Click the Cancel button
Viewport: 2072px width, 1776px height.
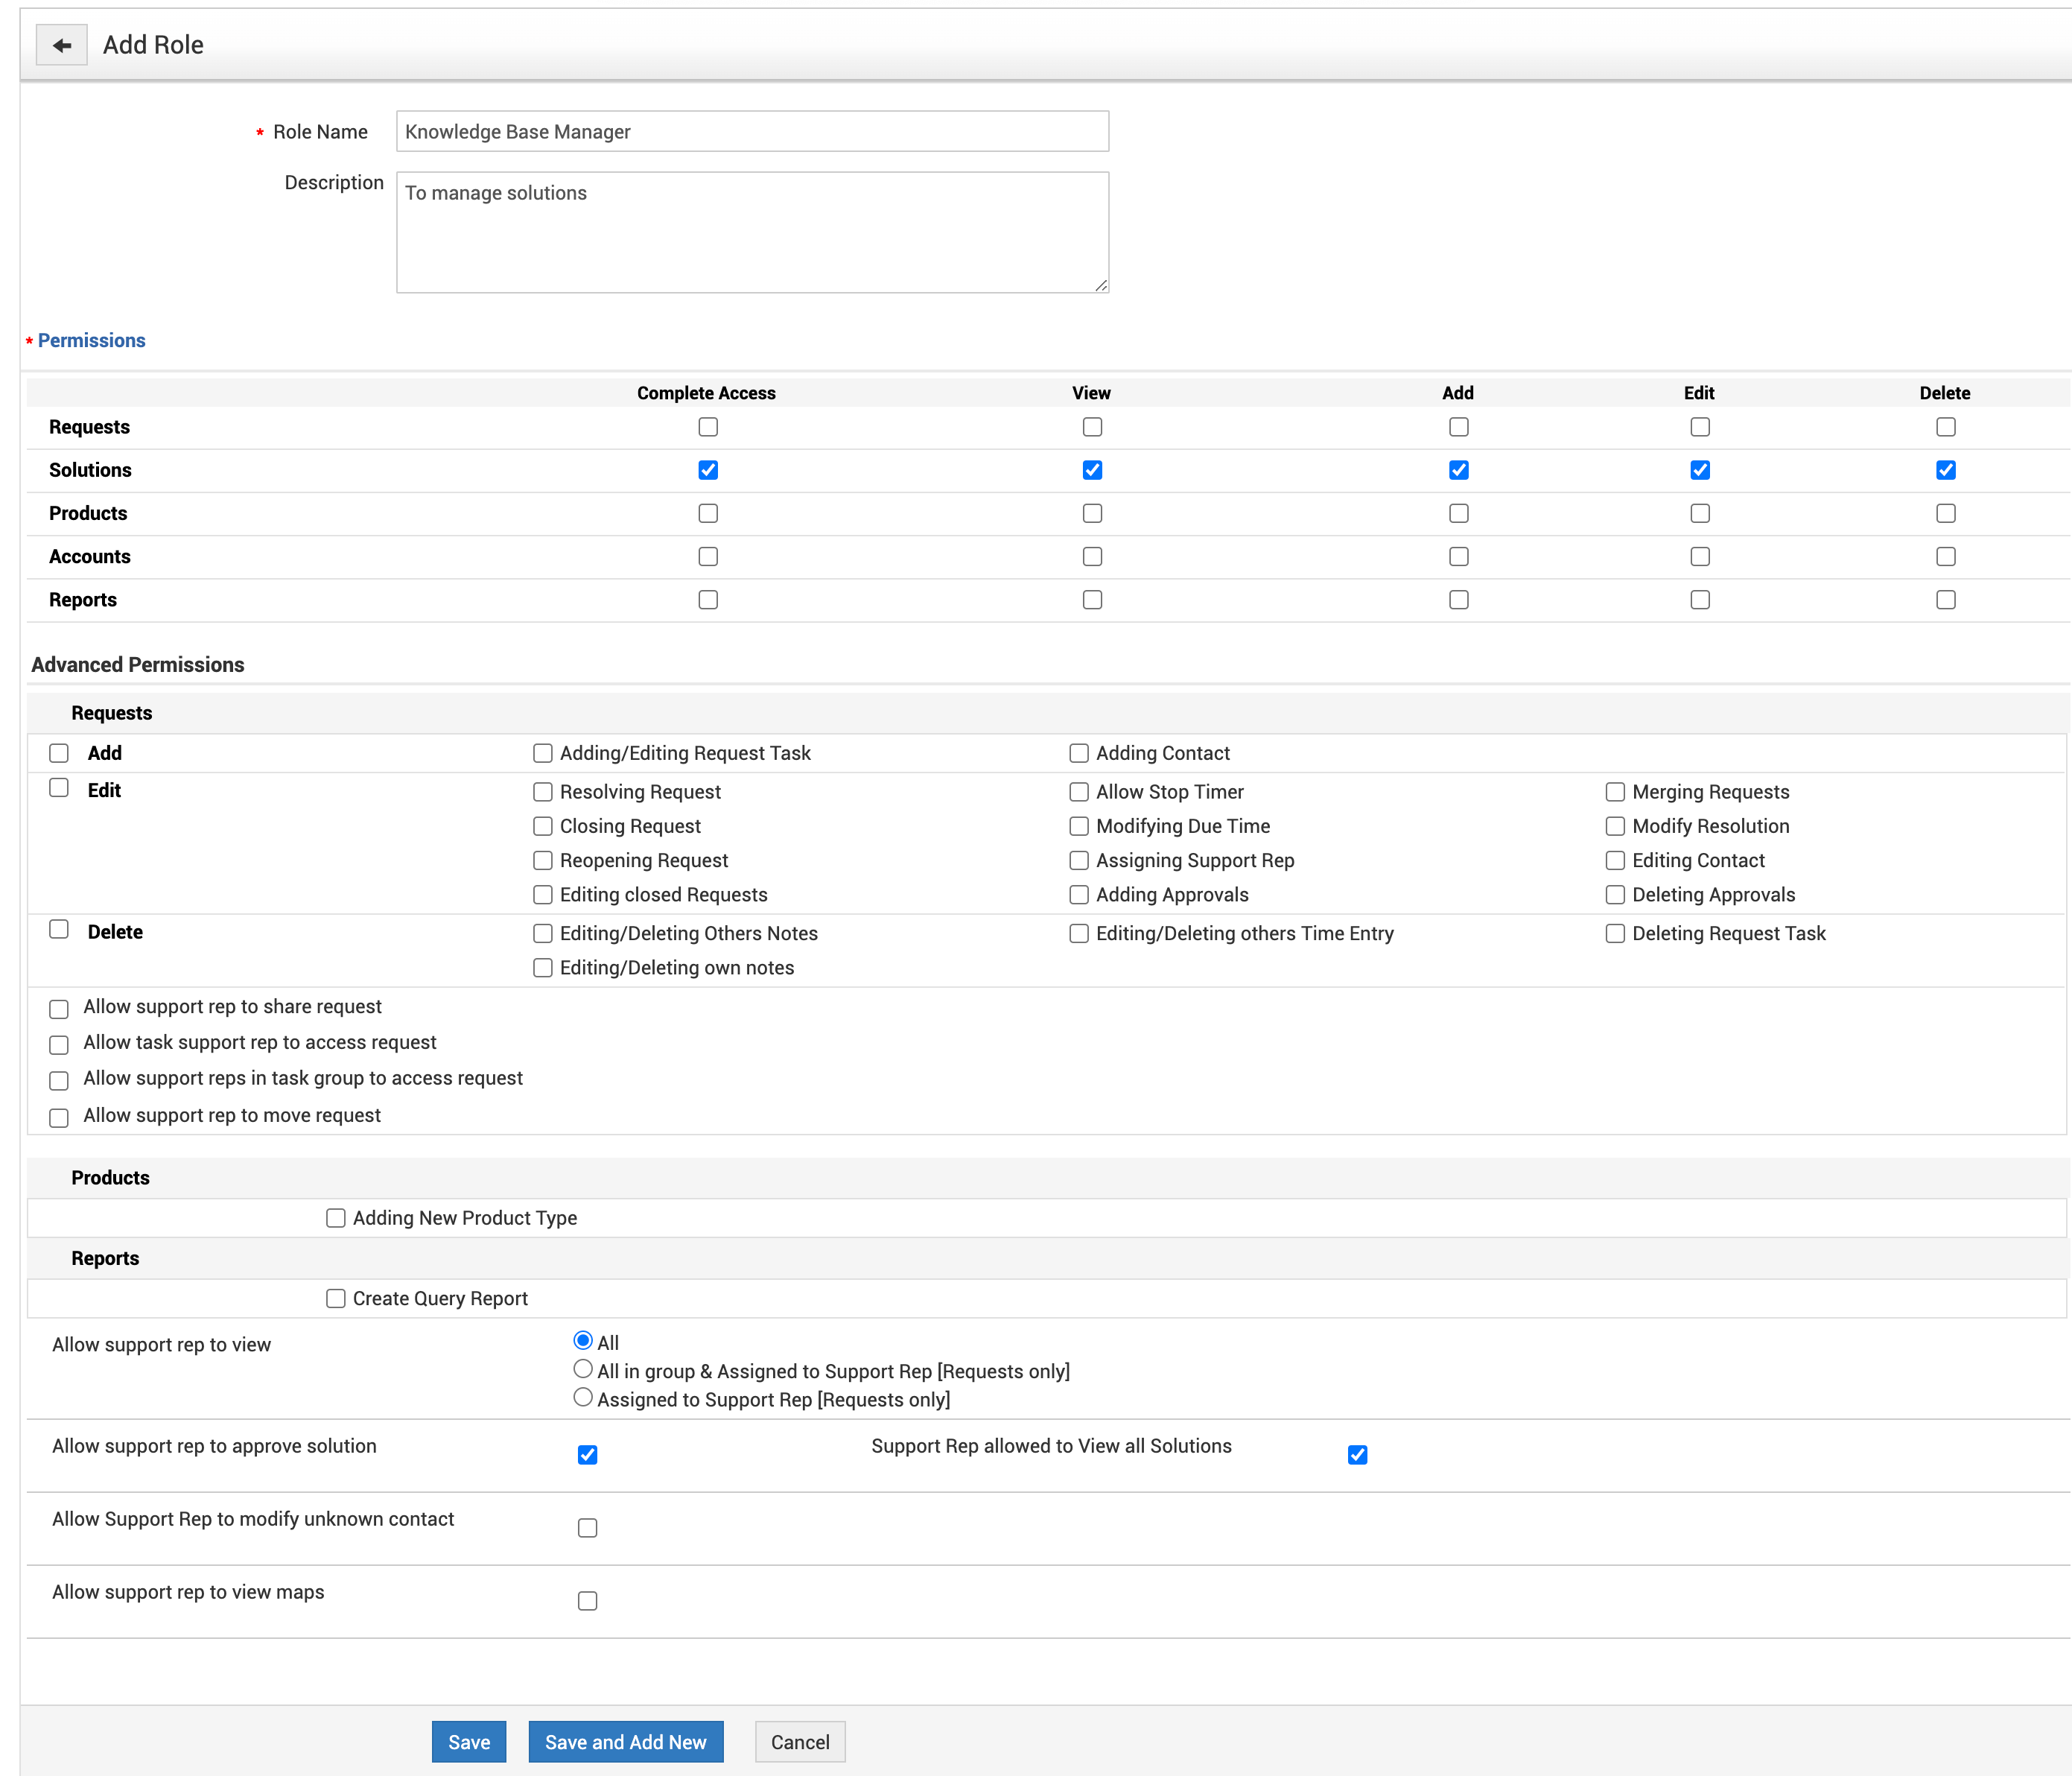click(x=799, y=1742)
